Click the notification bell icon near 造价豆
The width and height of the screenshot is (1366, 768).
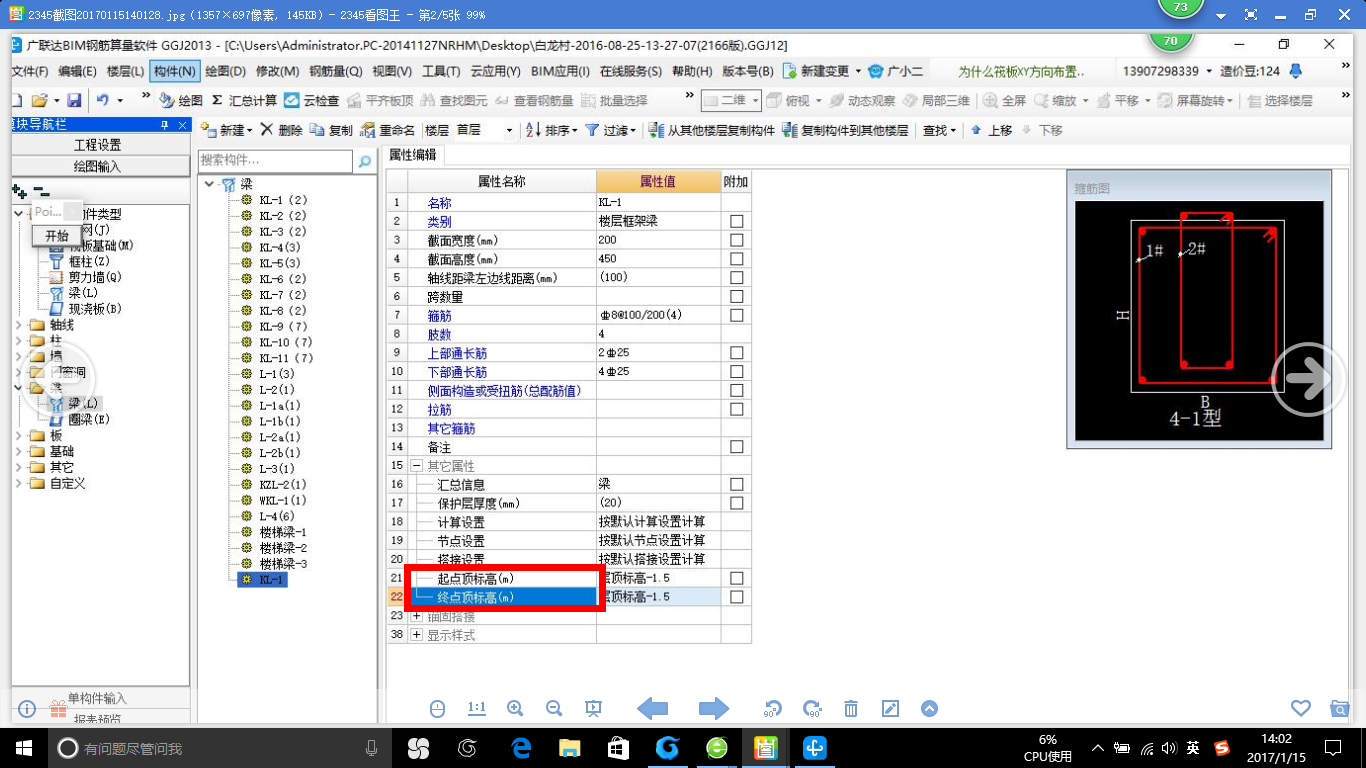pos(1296,71)
